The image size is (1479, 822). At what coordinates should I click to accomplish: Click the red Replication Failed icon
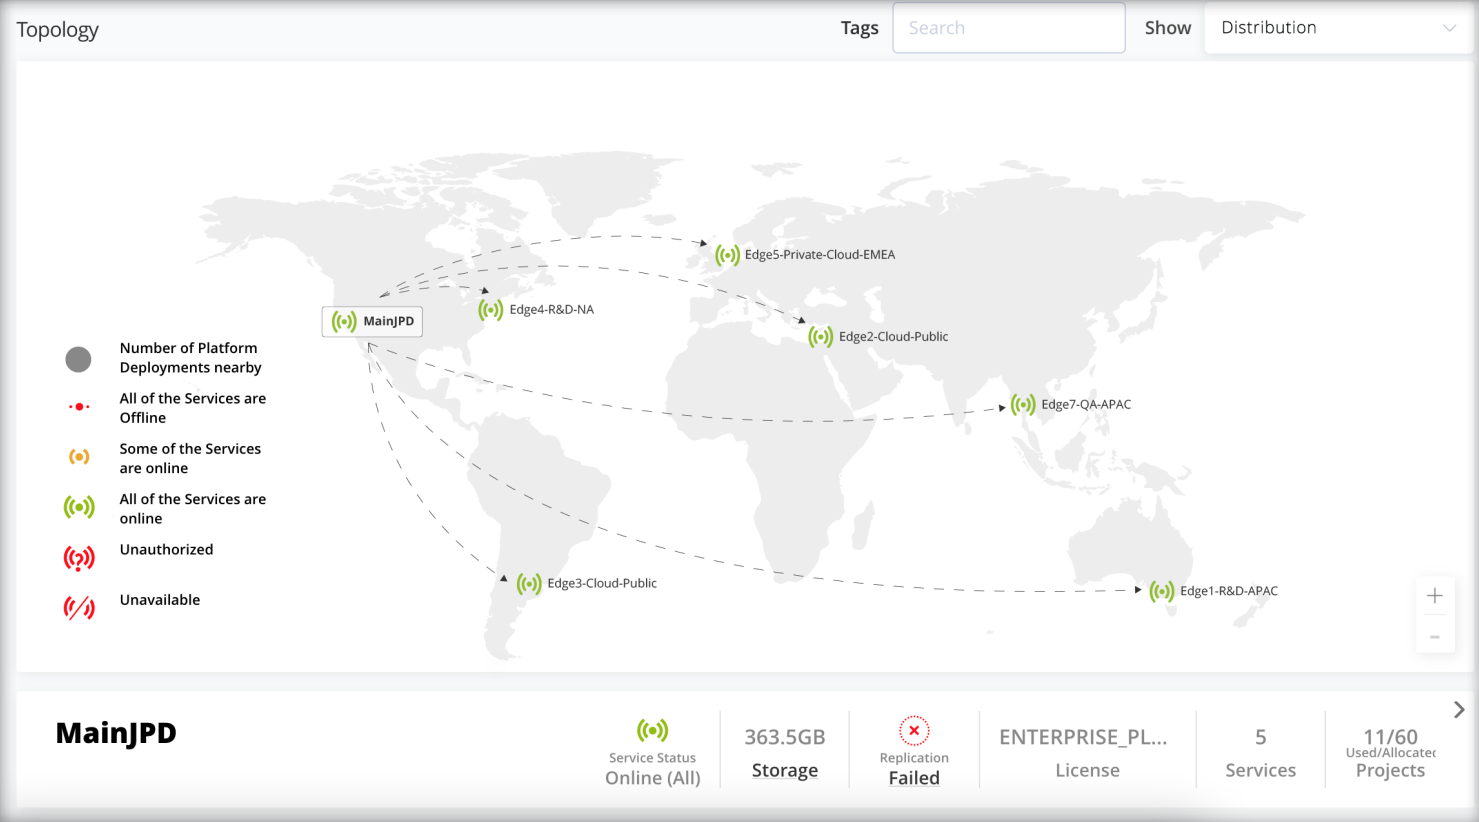pos(914,731)
